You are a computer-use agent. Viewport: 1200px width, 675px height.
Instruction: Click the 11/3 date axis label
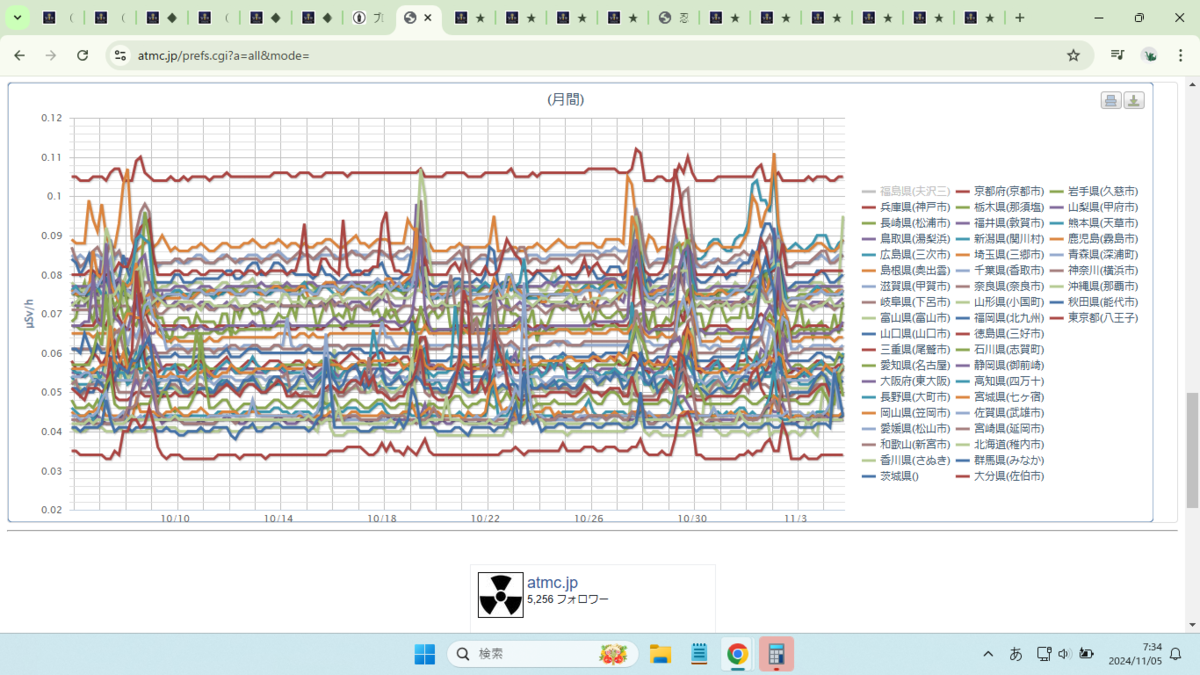796,519
